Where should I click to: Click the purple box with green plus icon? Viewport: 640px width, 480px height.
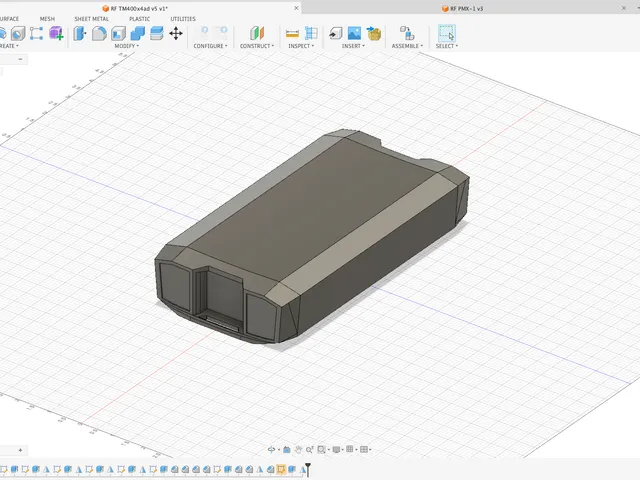[x=56, y=33]
